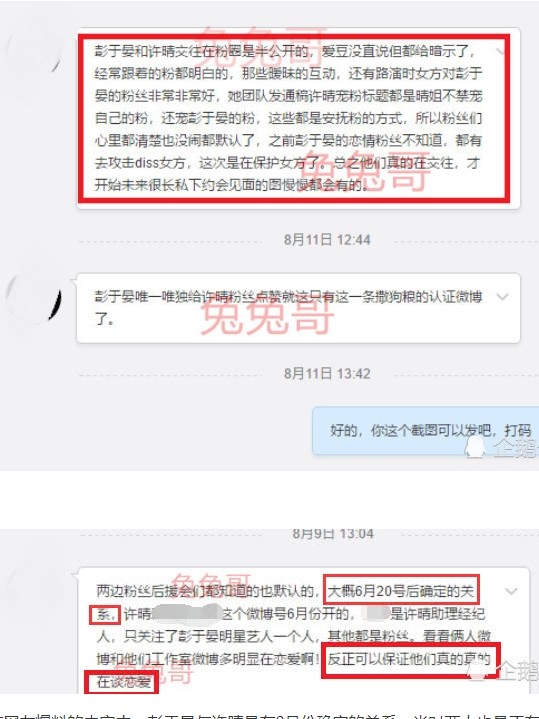539x719 pixels.
Task: Expand the chevron on the 撒狗粮 message
Action: pos(503,297)
